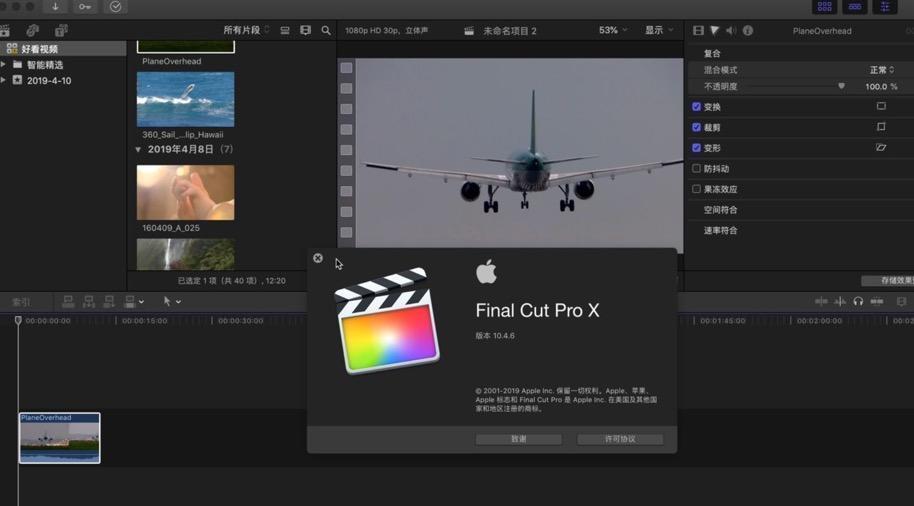Close the About Final Cut Pro dialog
This screenshot has height=506, width=914.
318,258
